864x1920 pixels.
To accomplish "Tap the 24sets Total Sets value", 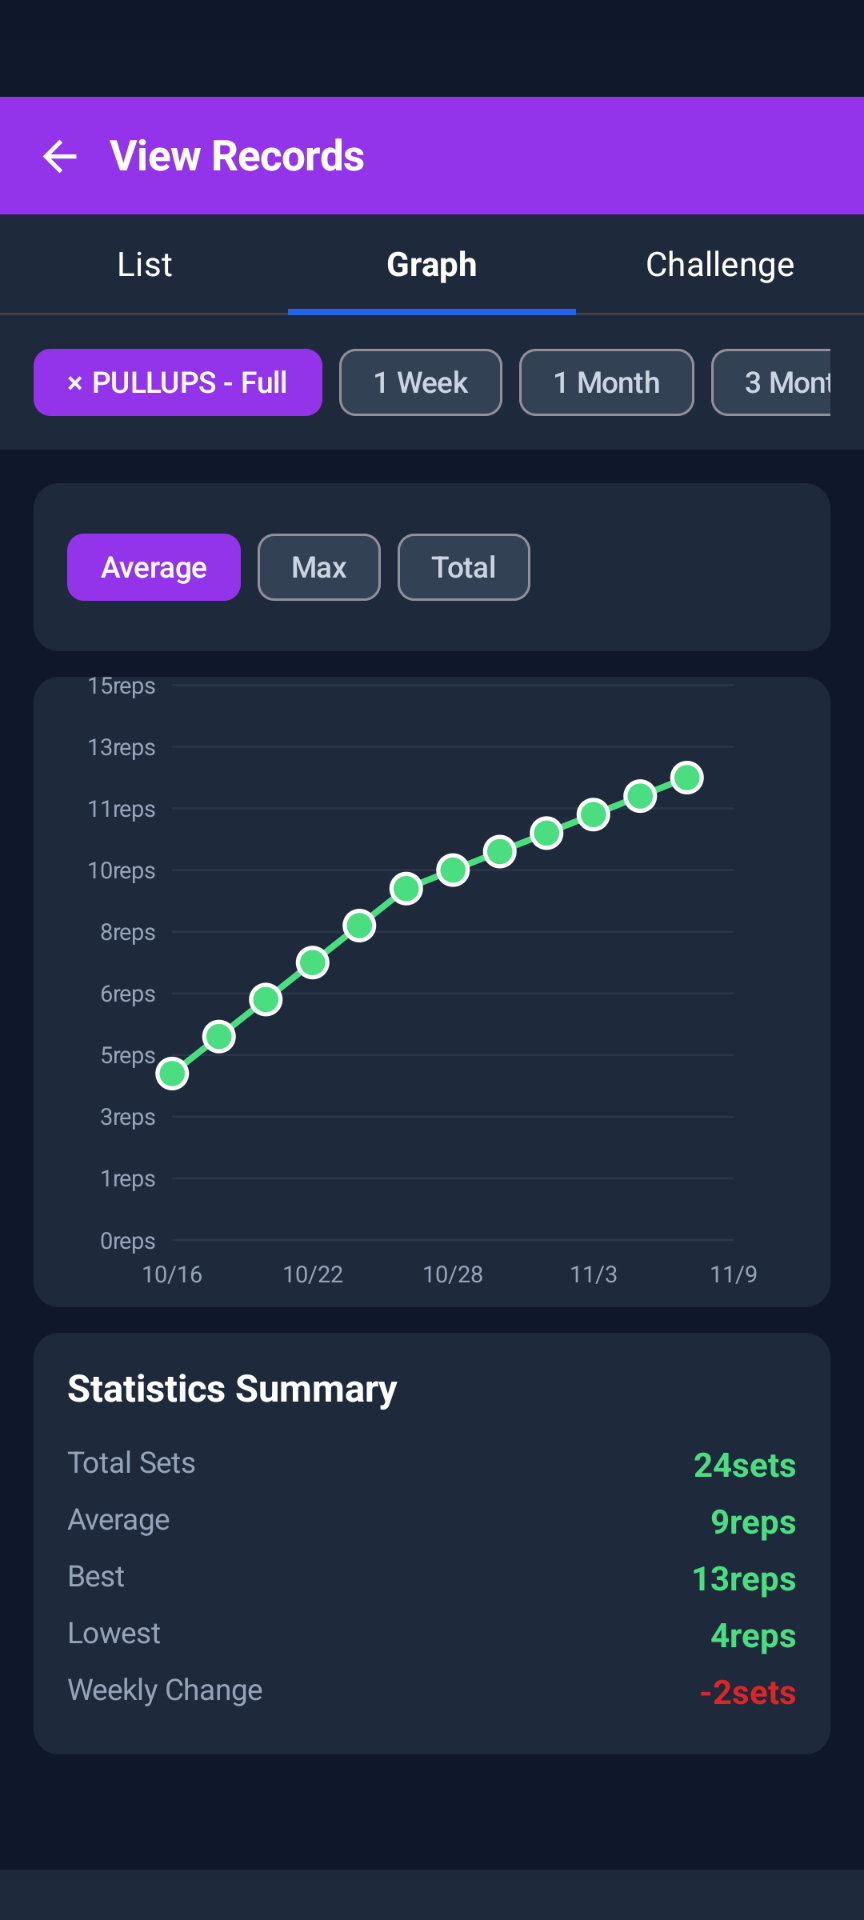I will 744,1465.
